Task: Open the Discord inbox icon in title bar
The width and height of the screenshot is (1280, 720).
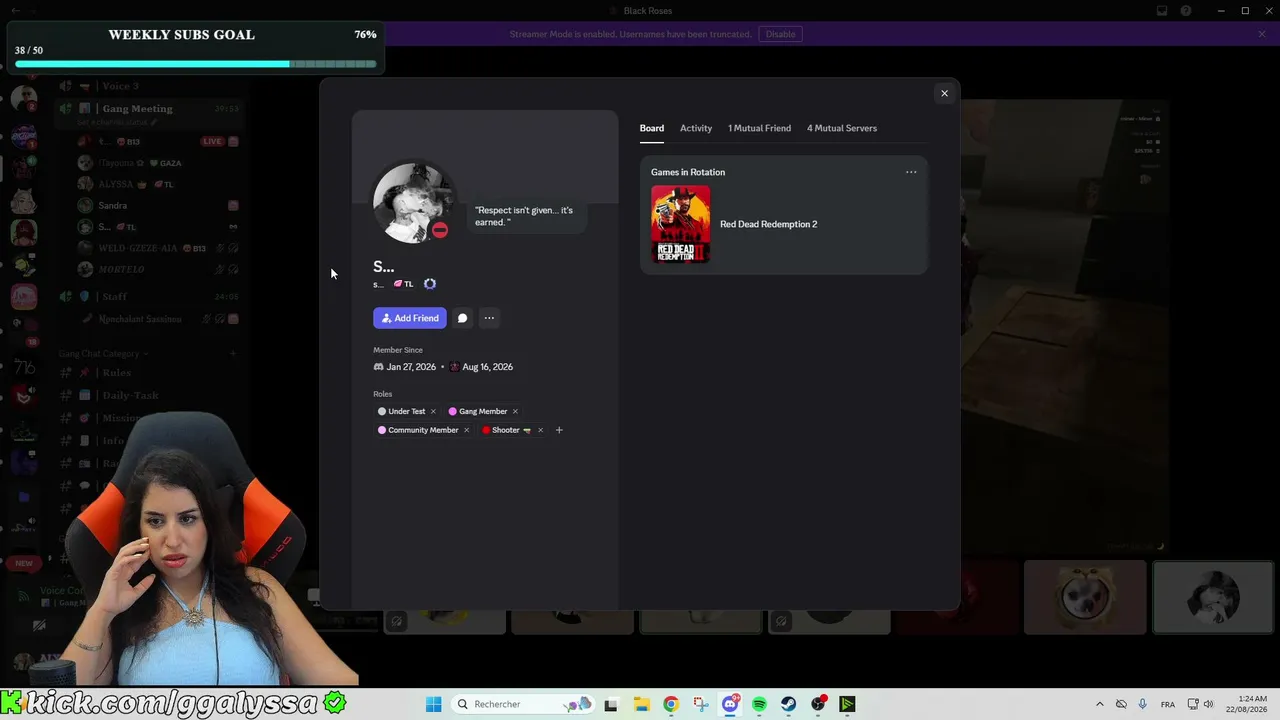Action: 1162,11
